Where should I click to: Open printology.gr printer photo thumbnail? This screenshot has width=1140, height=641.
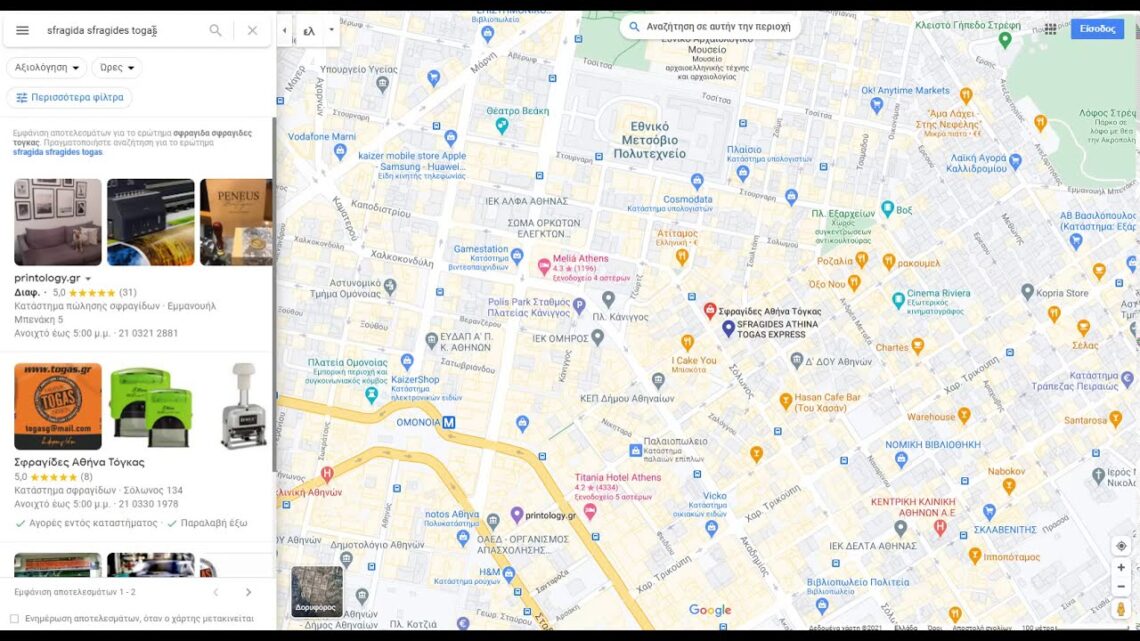tap(150, 222)
